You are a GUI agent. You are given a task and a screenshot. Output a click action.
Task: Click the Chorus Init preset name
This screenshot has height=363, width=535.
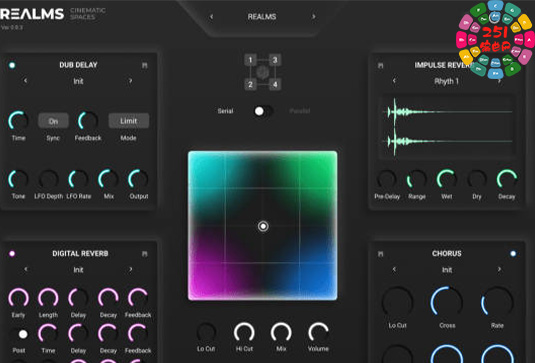click(x=447, y=270)
